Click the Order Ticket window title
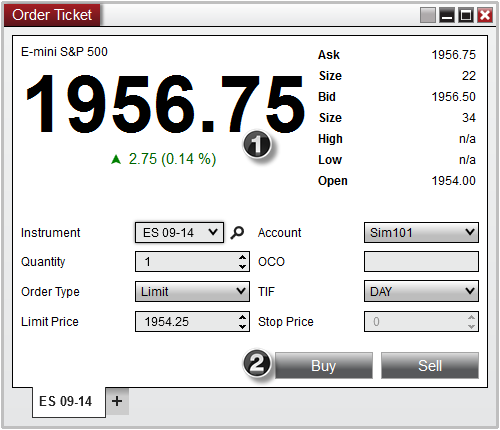This screenshot has height=430, width=500. coord(52,15)
